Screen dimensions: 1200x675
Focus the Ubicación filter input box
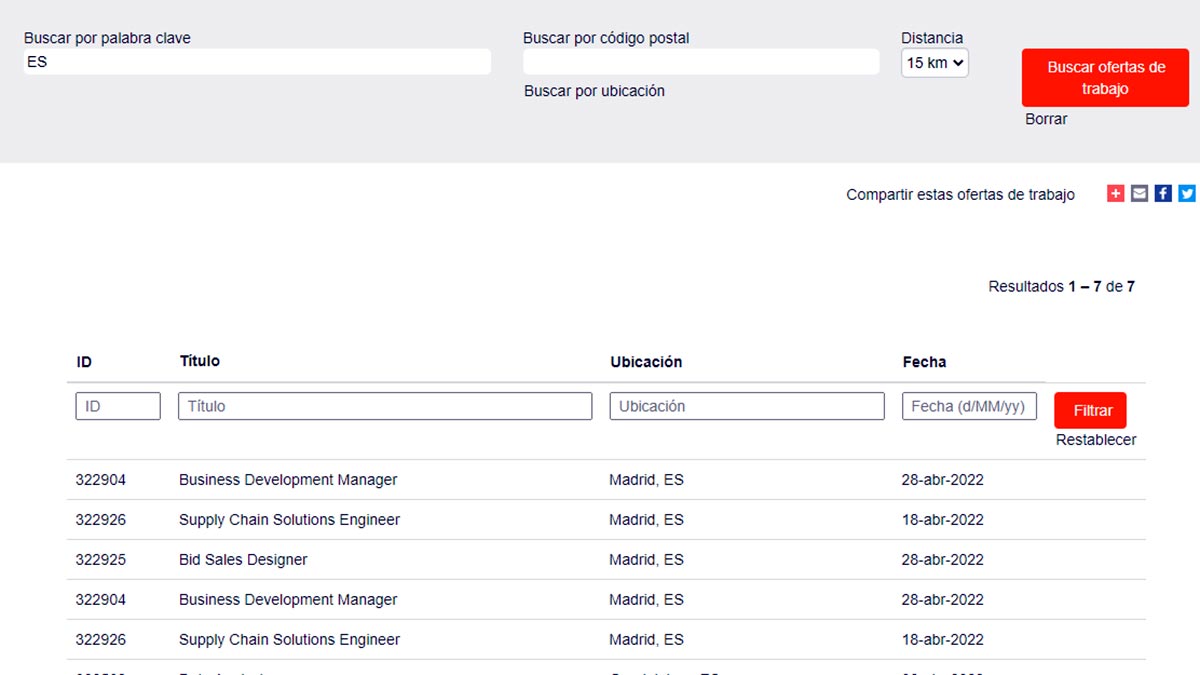(x=747, y=406)
